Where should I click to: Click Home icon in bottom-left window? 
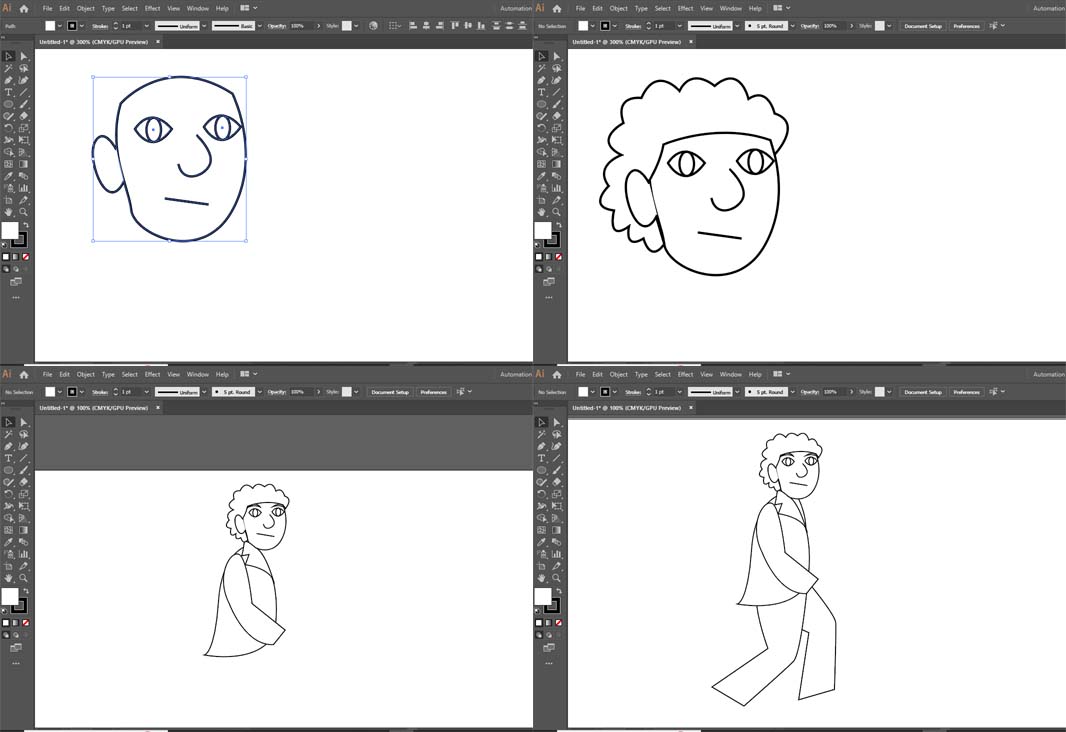[x=24, y=374]
